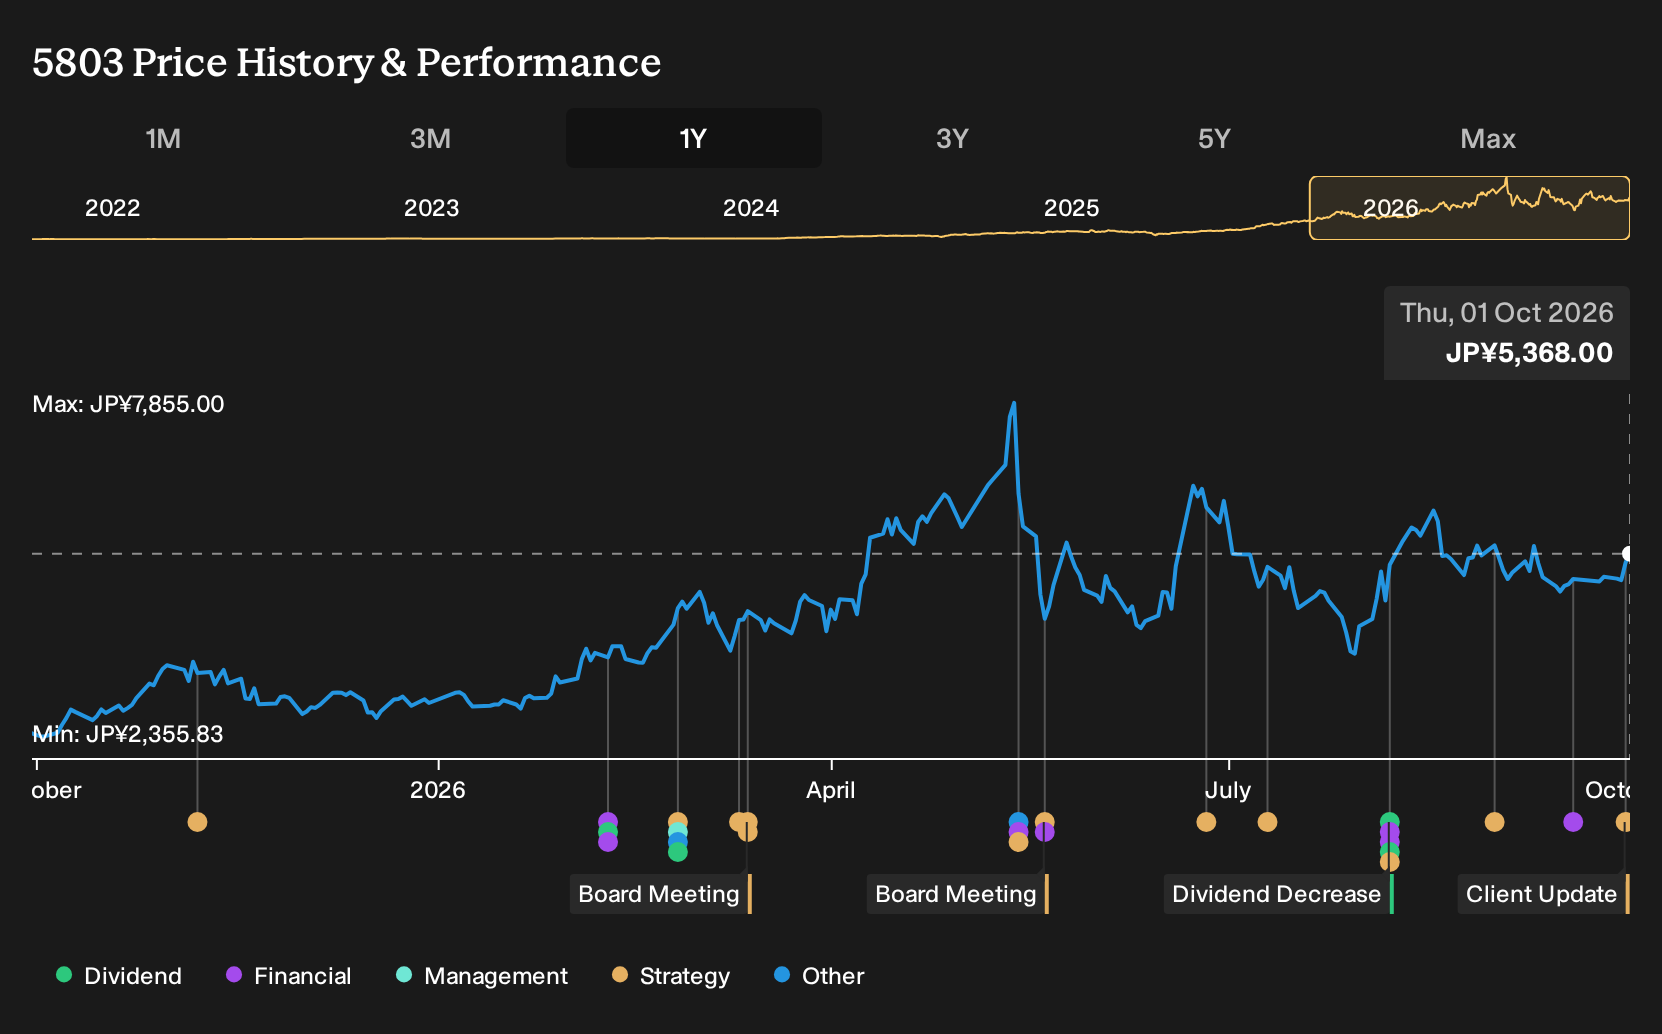
Task: Click the highlighted 2026 range selector window
Action: coord(1469,208)
